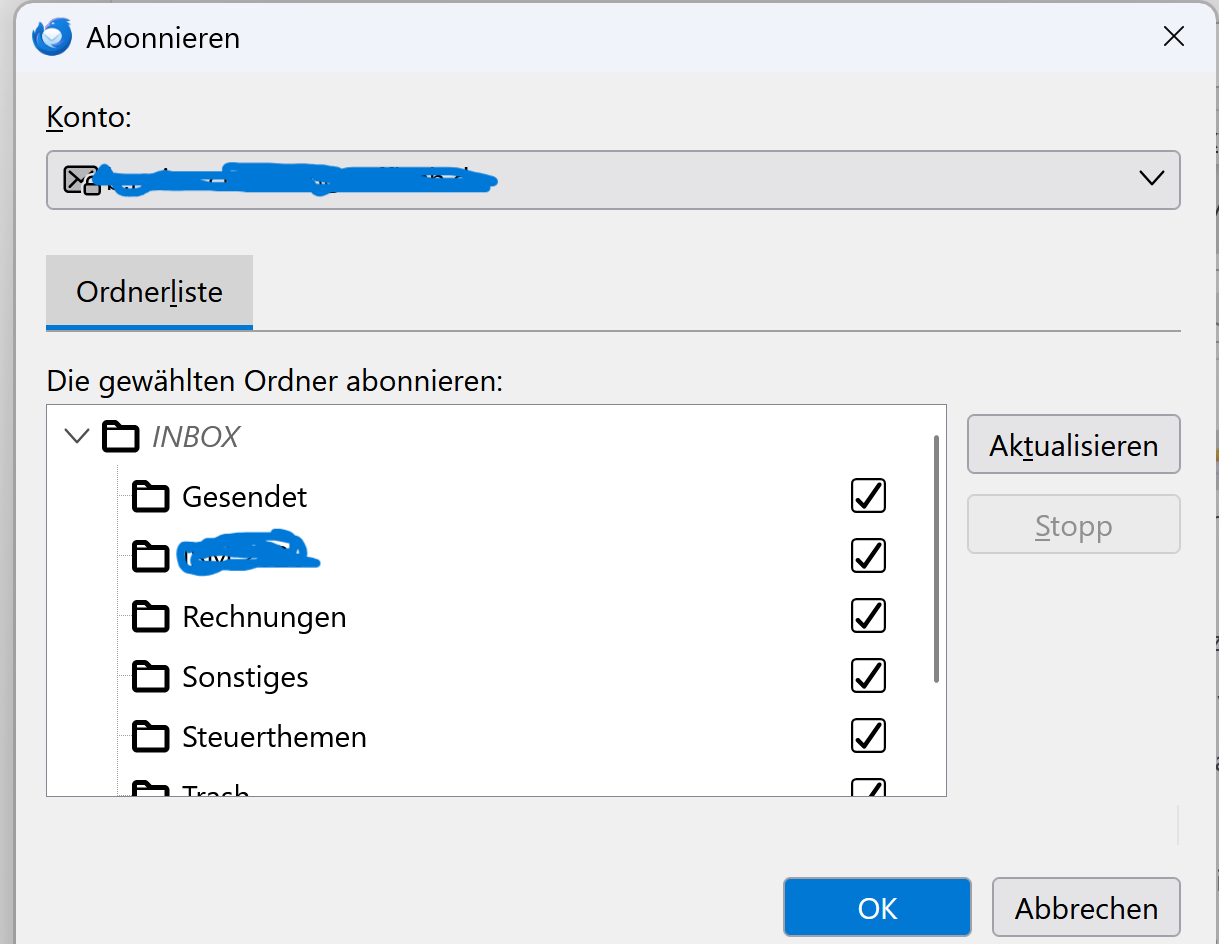Viewport: 1219px width, 944px height.
Task: Click the mail account icon in Konto field
Action: [x=81, y=180]
